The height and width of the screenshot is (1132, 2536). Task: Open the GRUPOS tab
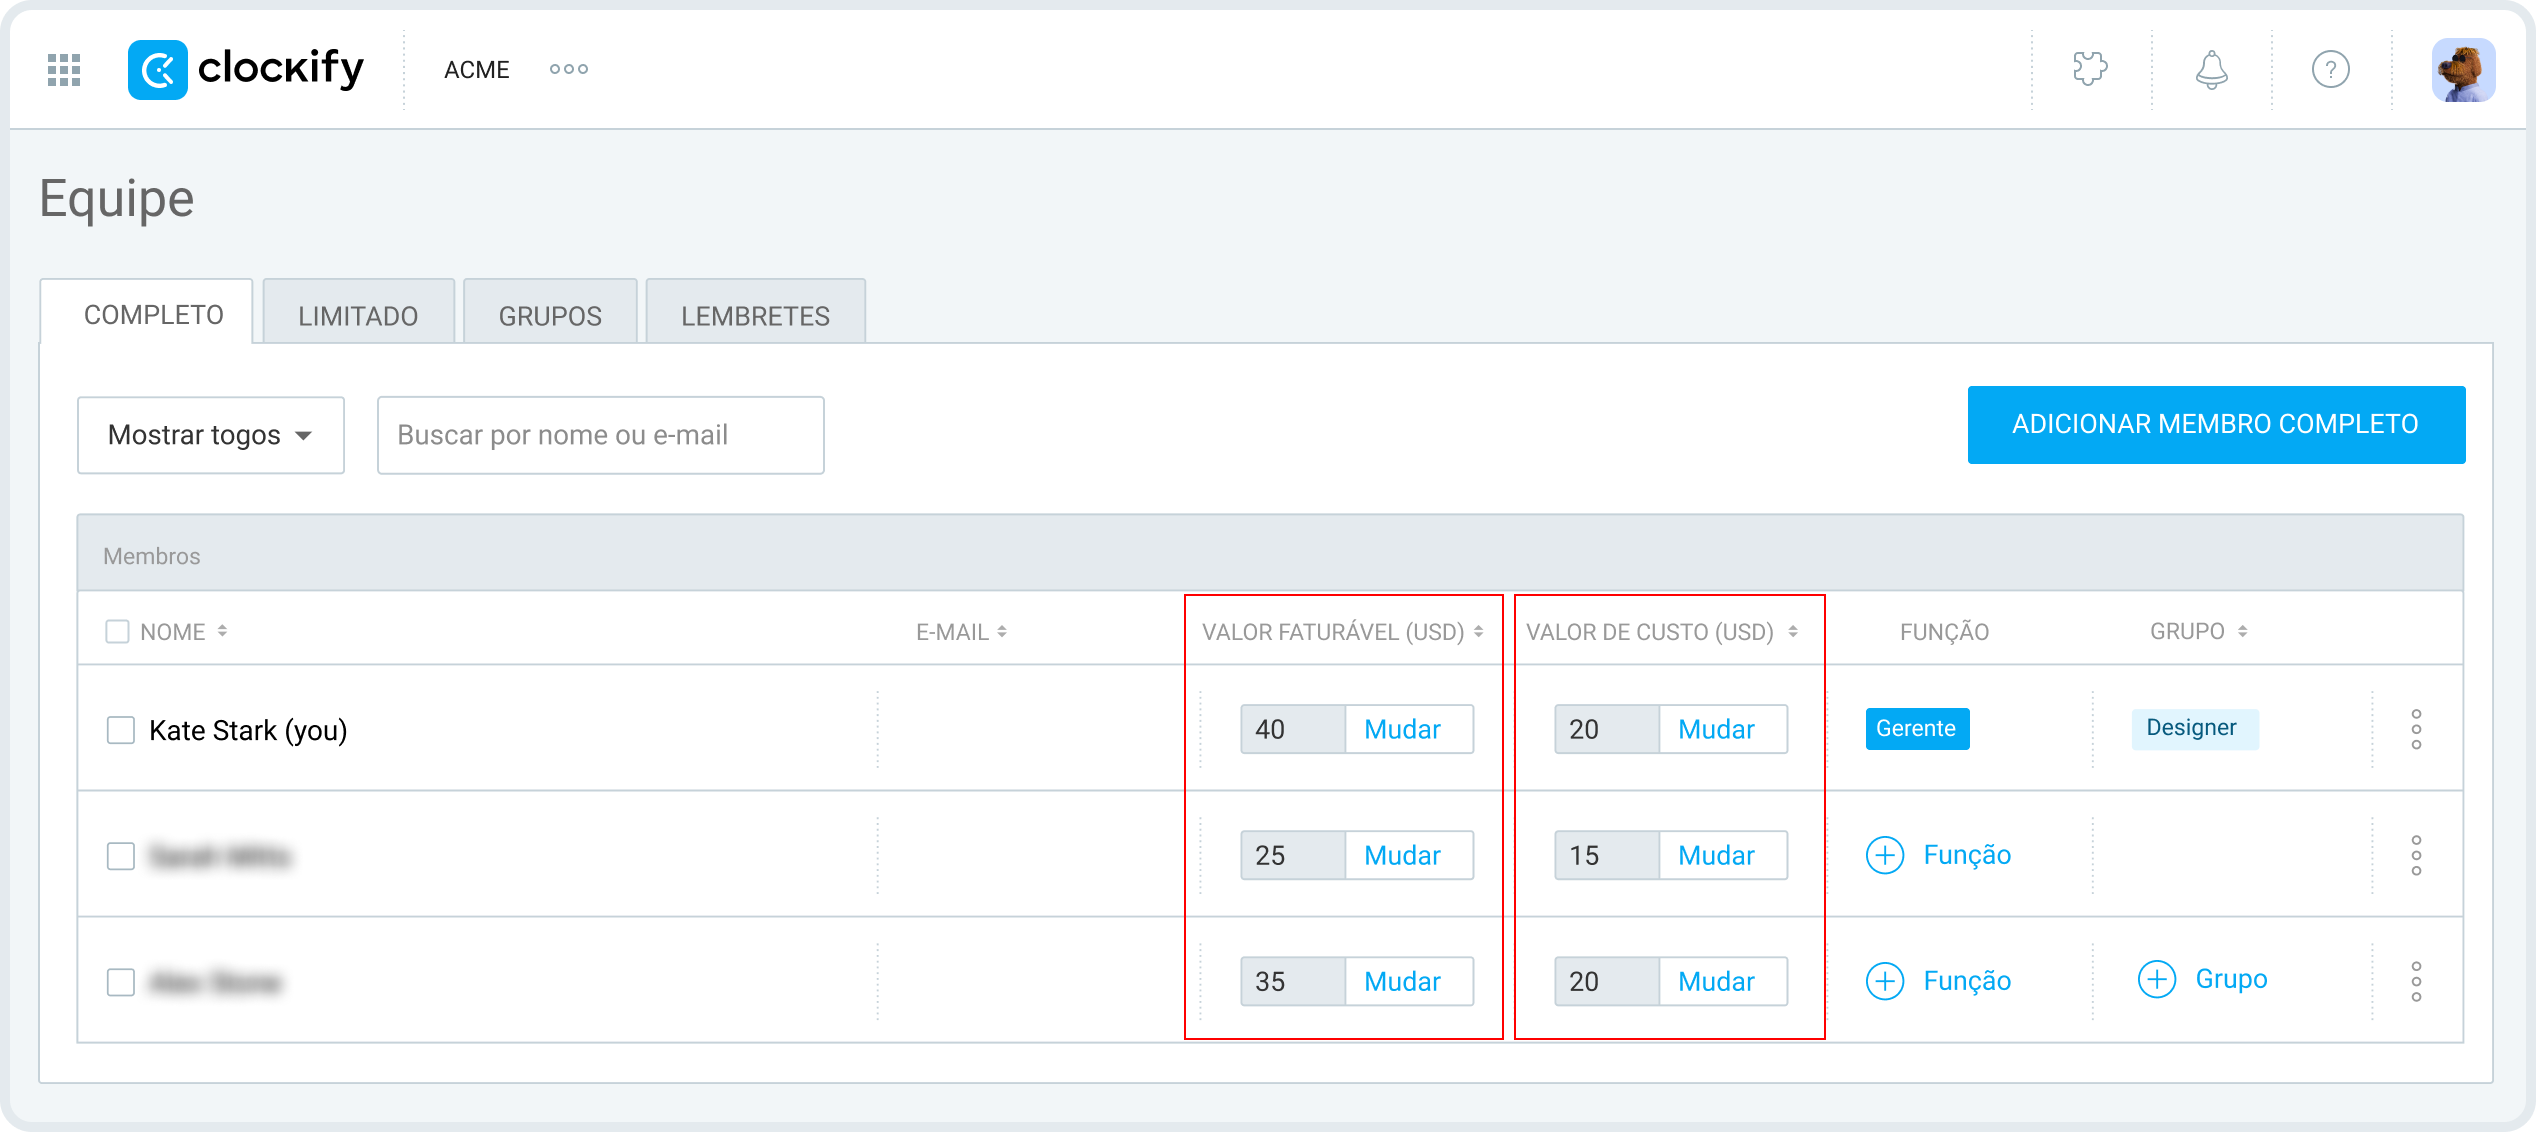pyautogui.click(x=550, y=316)
